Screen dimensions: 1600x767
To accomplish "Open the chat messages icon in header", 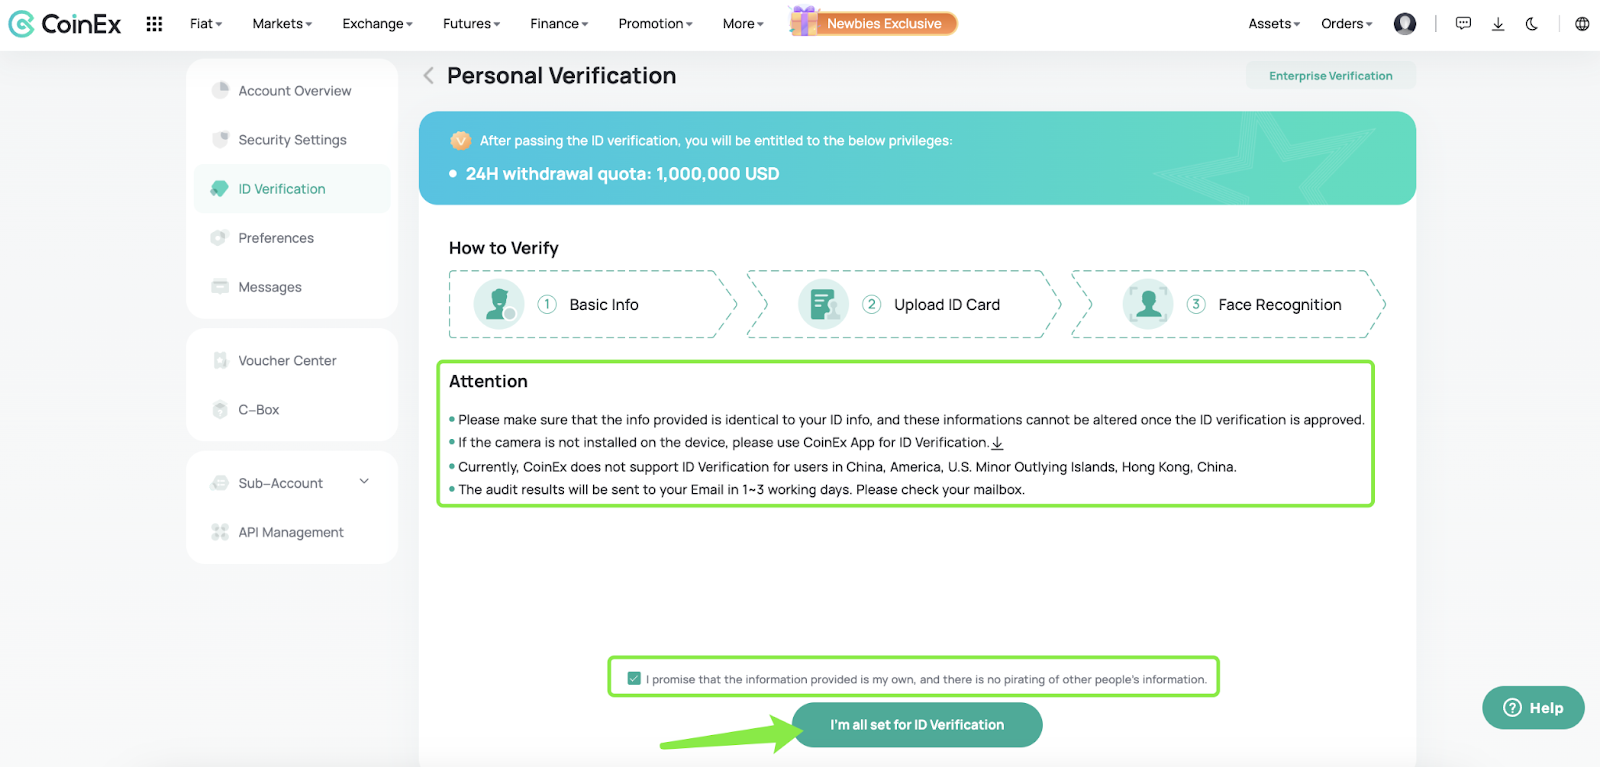I will coord(1463,24).
